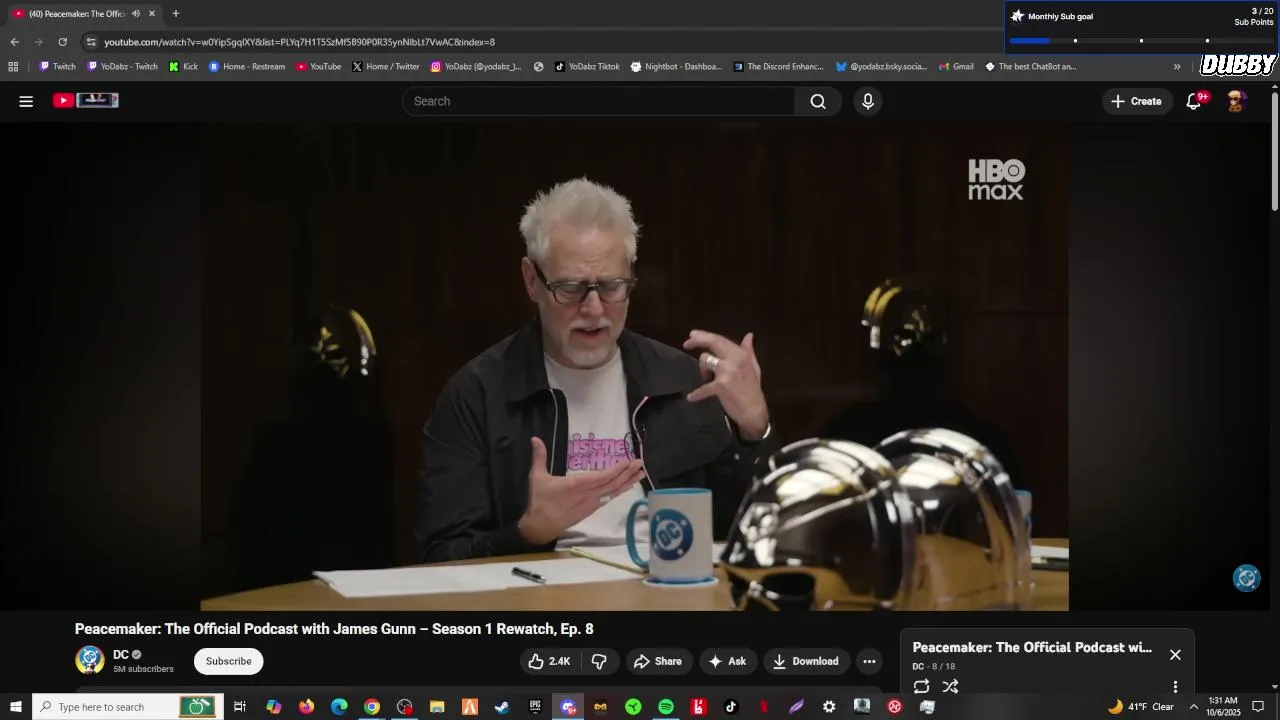Share this video

pyautogui.click(x=658, y=661)
